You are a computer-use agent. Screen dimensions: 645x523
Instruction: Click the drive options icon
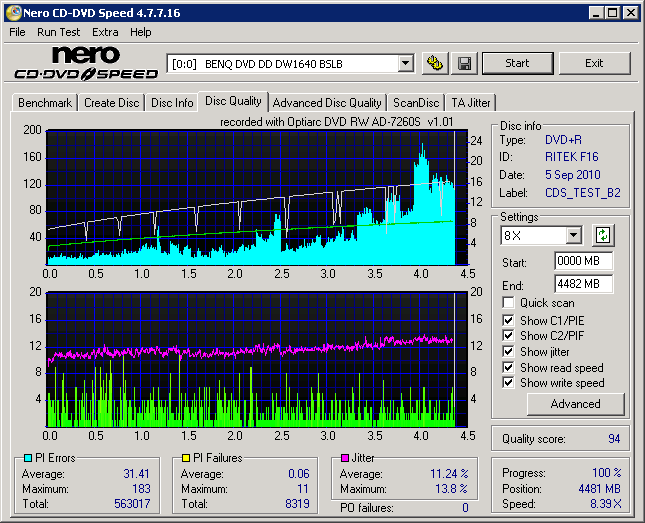coord(435,63)
